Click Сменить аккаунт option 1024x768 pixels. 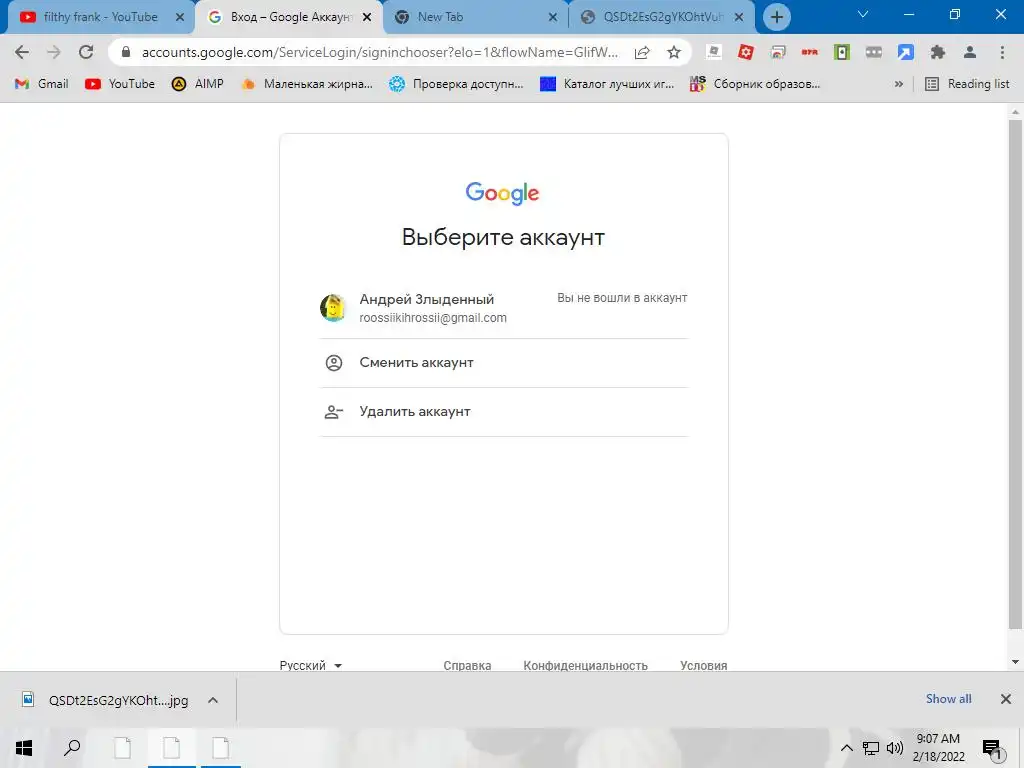click(504, 363)
